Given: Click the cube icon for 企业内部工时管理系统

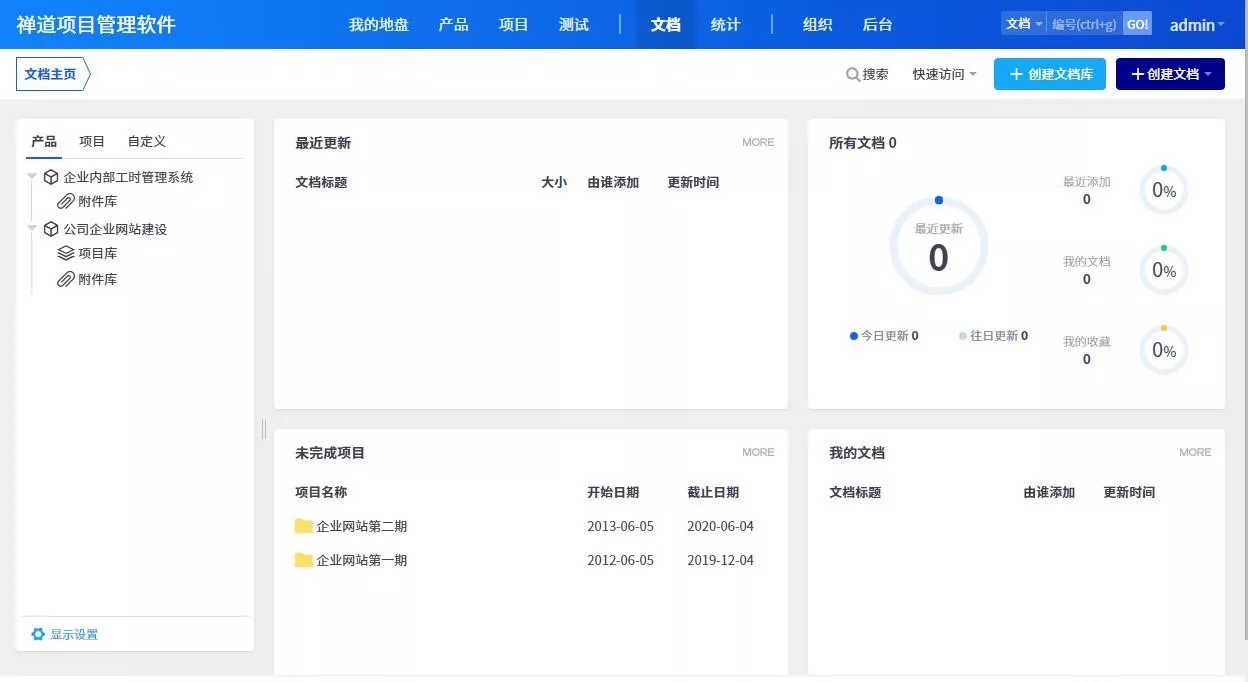Looking at the screenshot, I should (x=51, y=177).
